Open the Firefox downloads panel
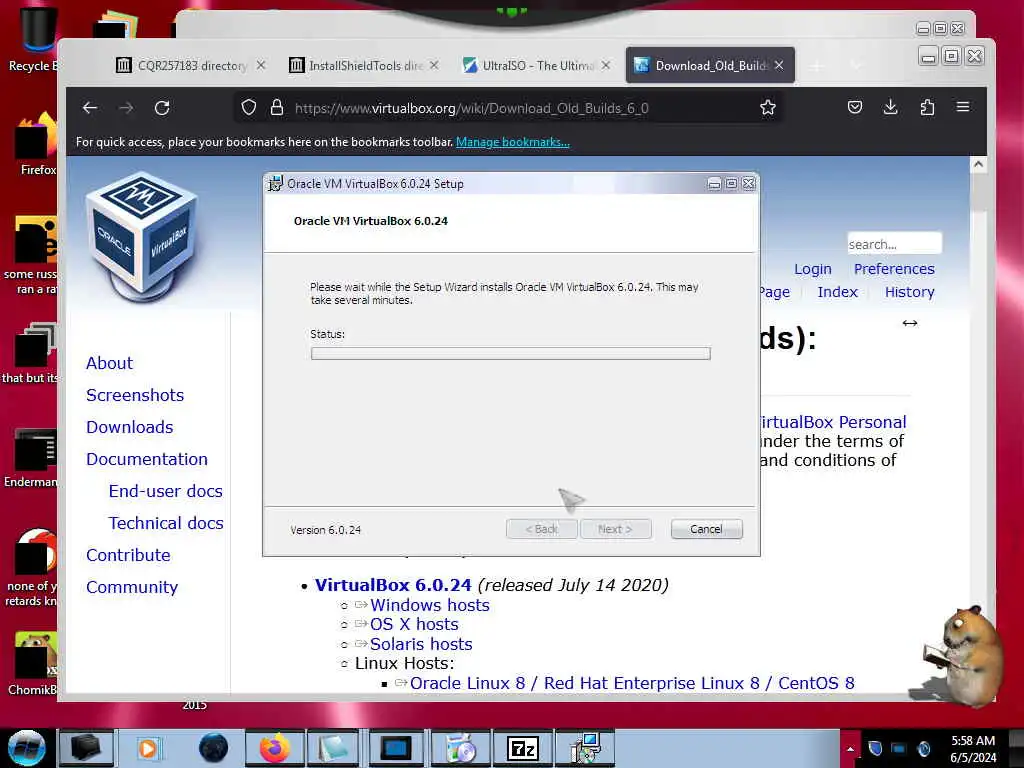The width and height of the screenshot is (1024, 768). click(x=890, y=107)
